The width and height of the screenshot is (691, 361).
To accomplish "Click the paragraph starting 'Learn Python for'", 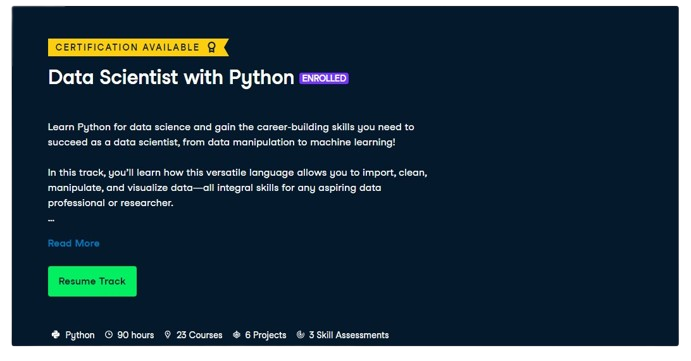I will pos(231,134).
